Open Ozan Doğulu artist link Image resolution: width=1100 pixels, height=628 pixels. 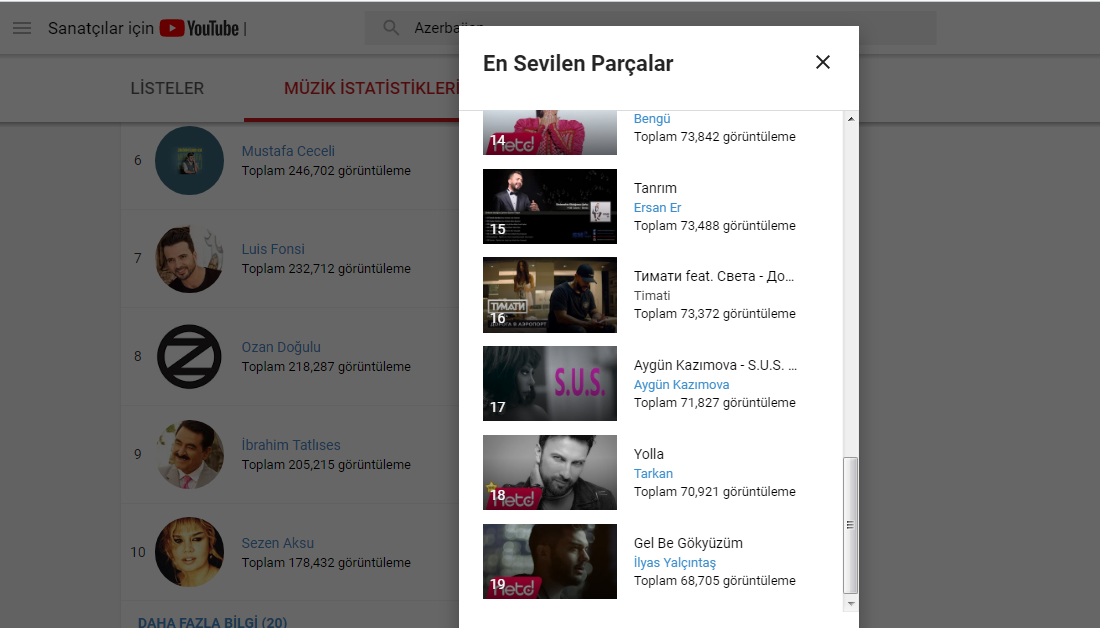pos(281,347)
